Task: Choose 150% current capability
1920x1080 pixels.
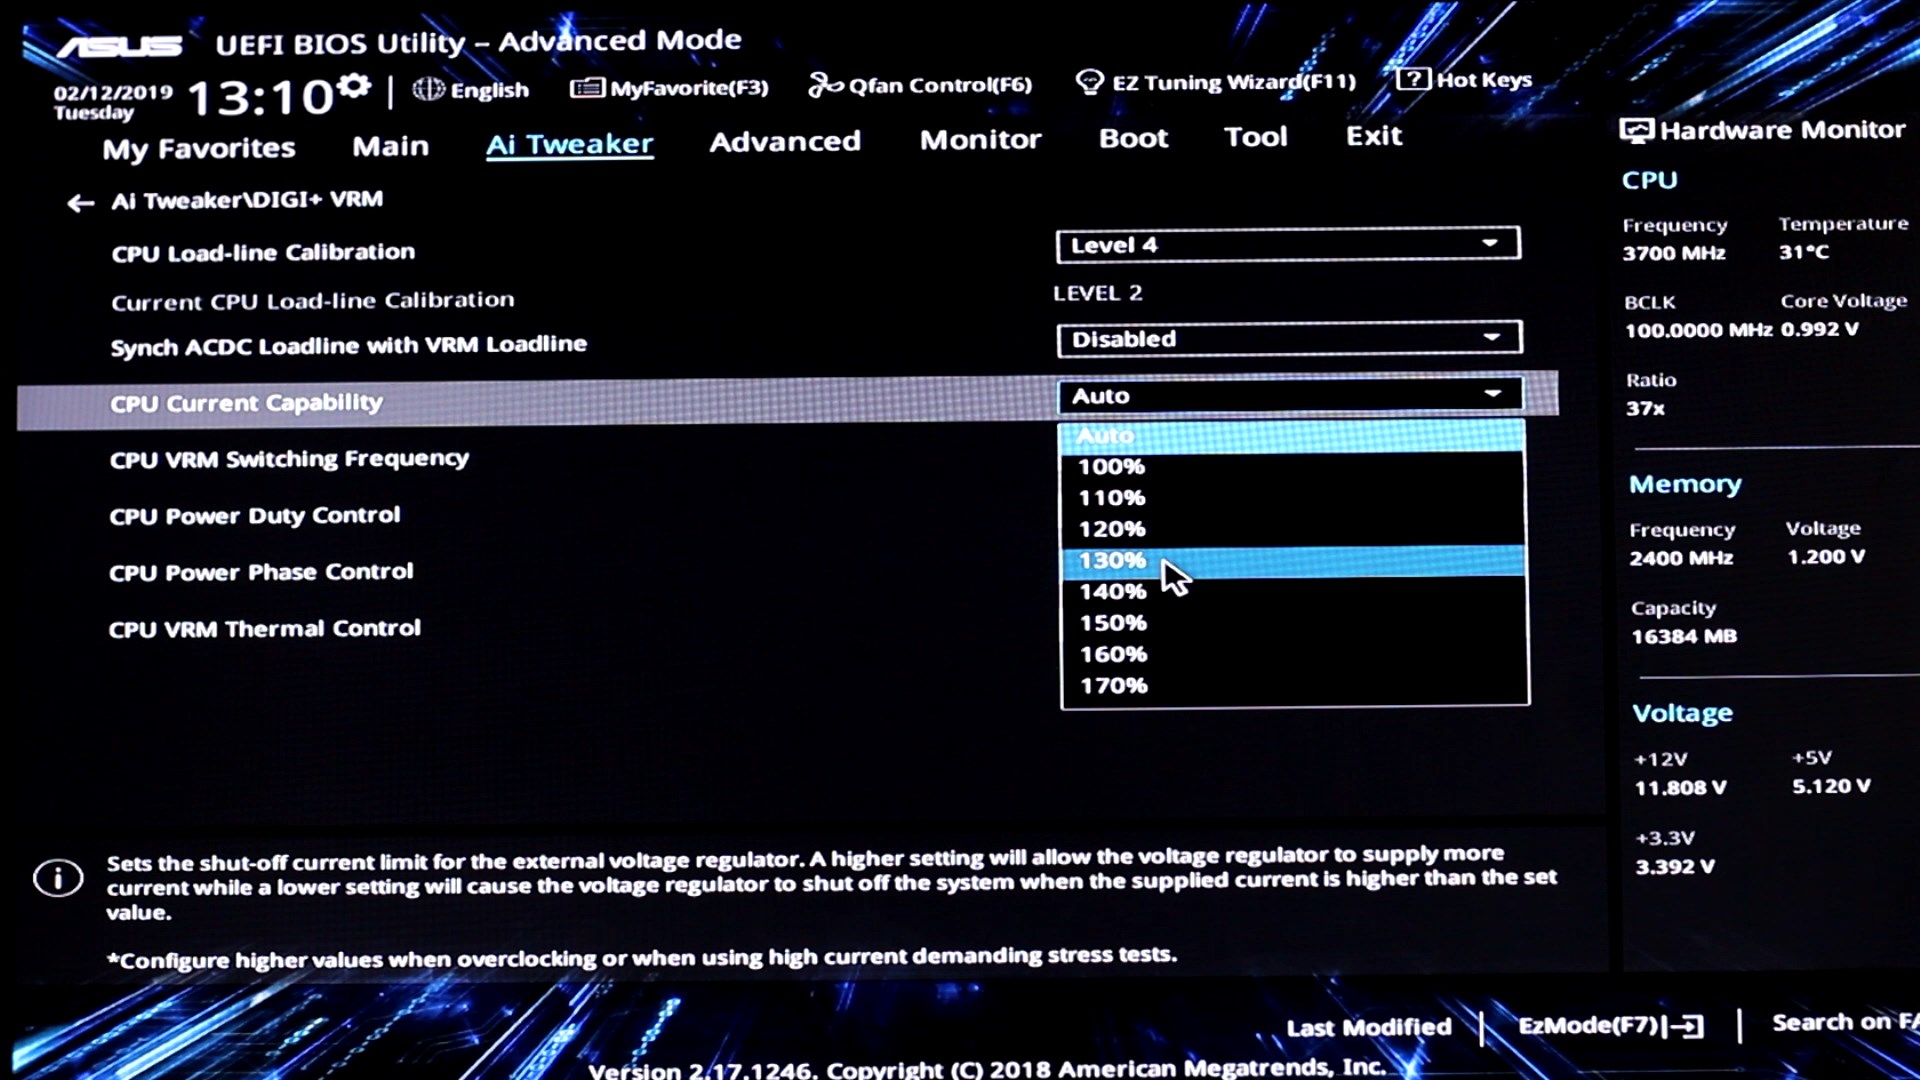Action: pos(1293,623)
